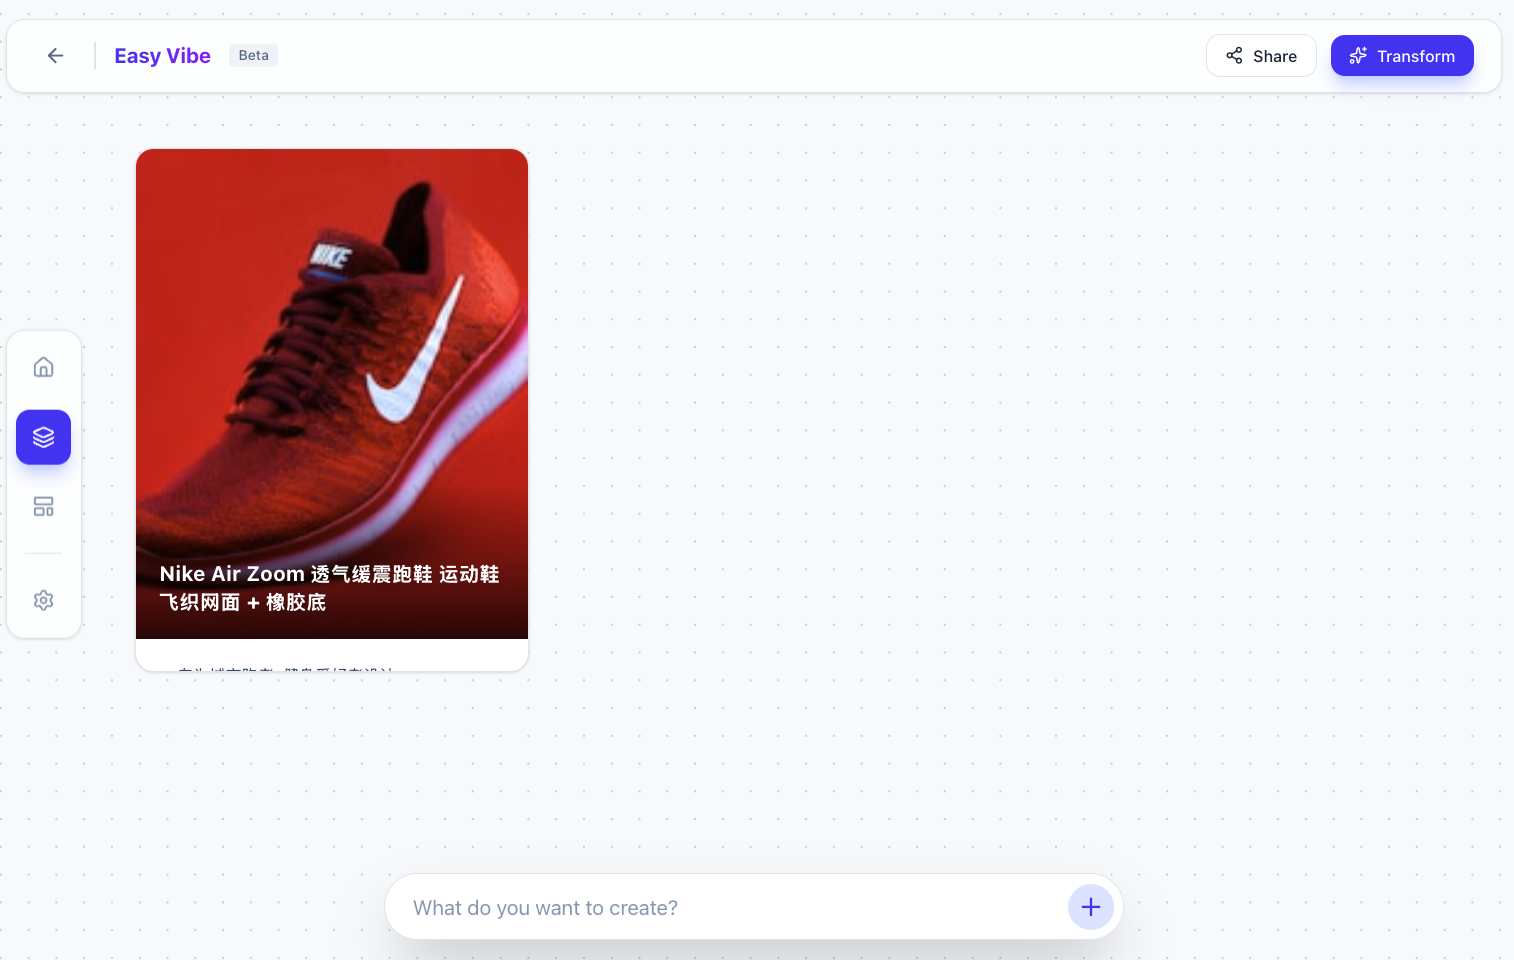
Task: Click empty dotted canvas area
Action: (x=900, y=450)
